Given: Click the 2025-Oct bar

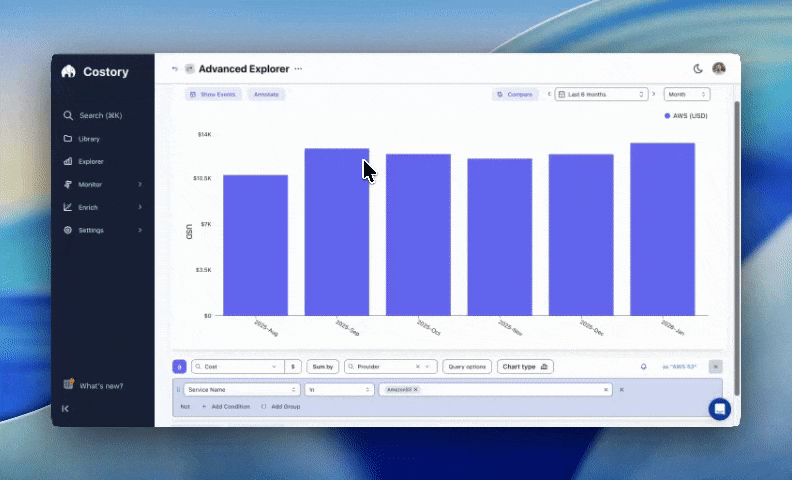Looking at the screenshot, I should tap(418, 235).
